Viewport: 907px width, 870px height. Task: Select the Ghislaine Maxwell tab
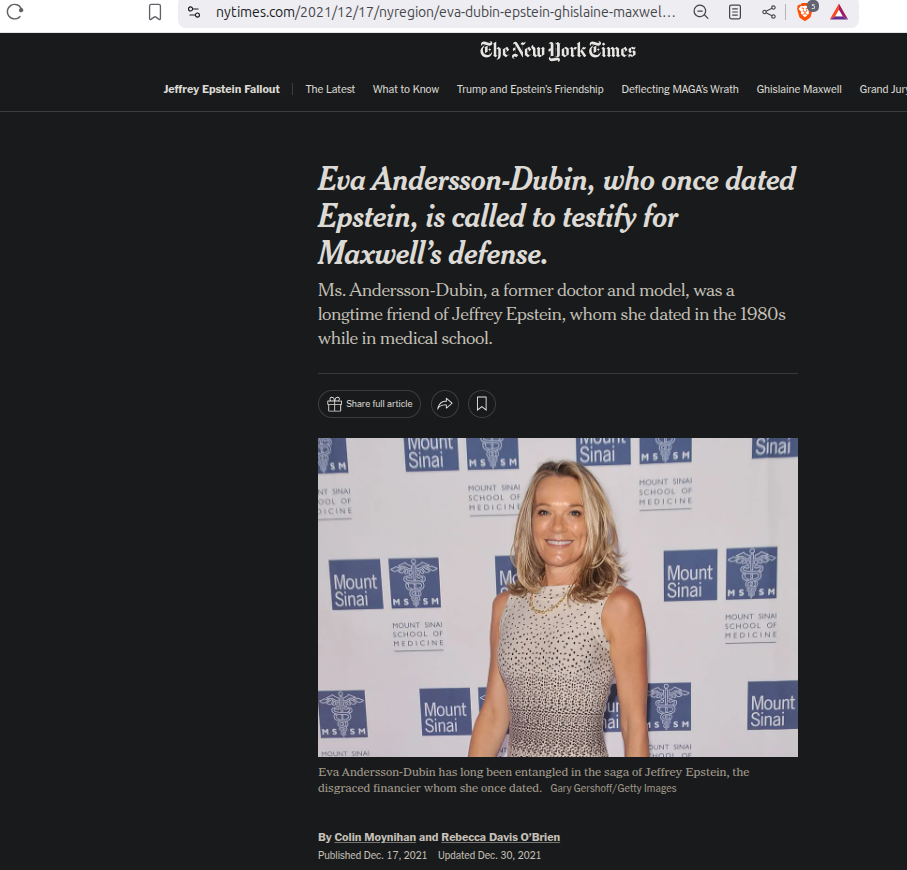799,89
